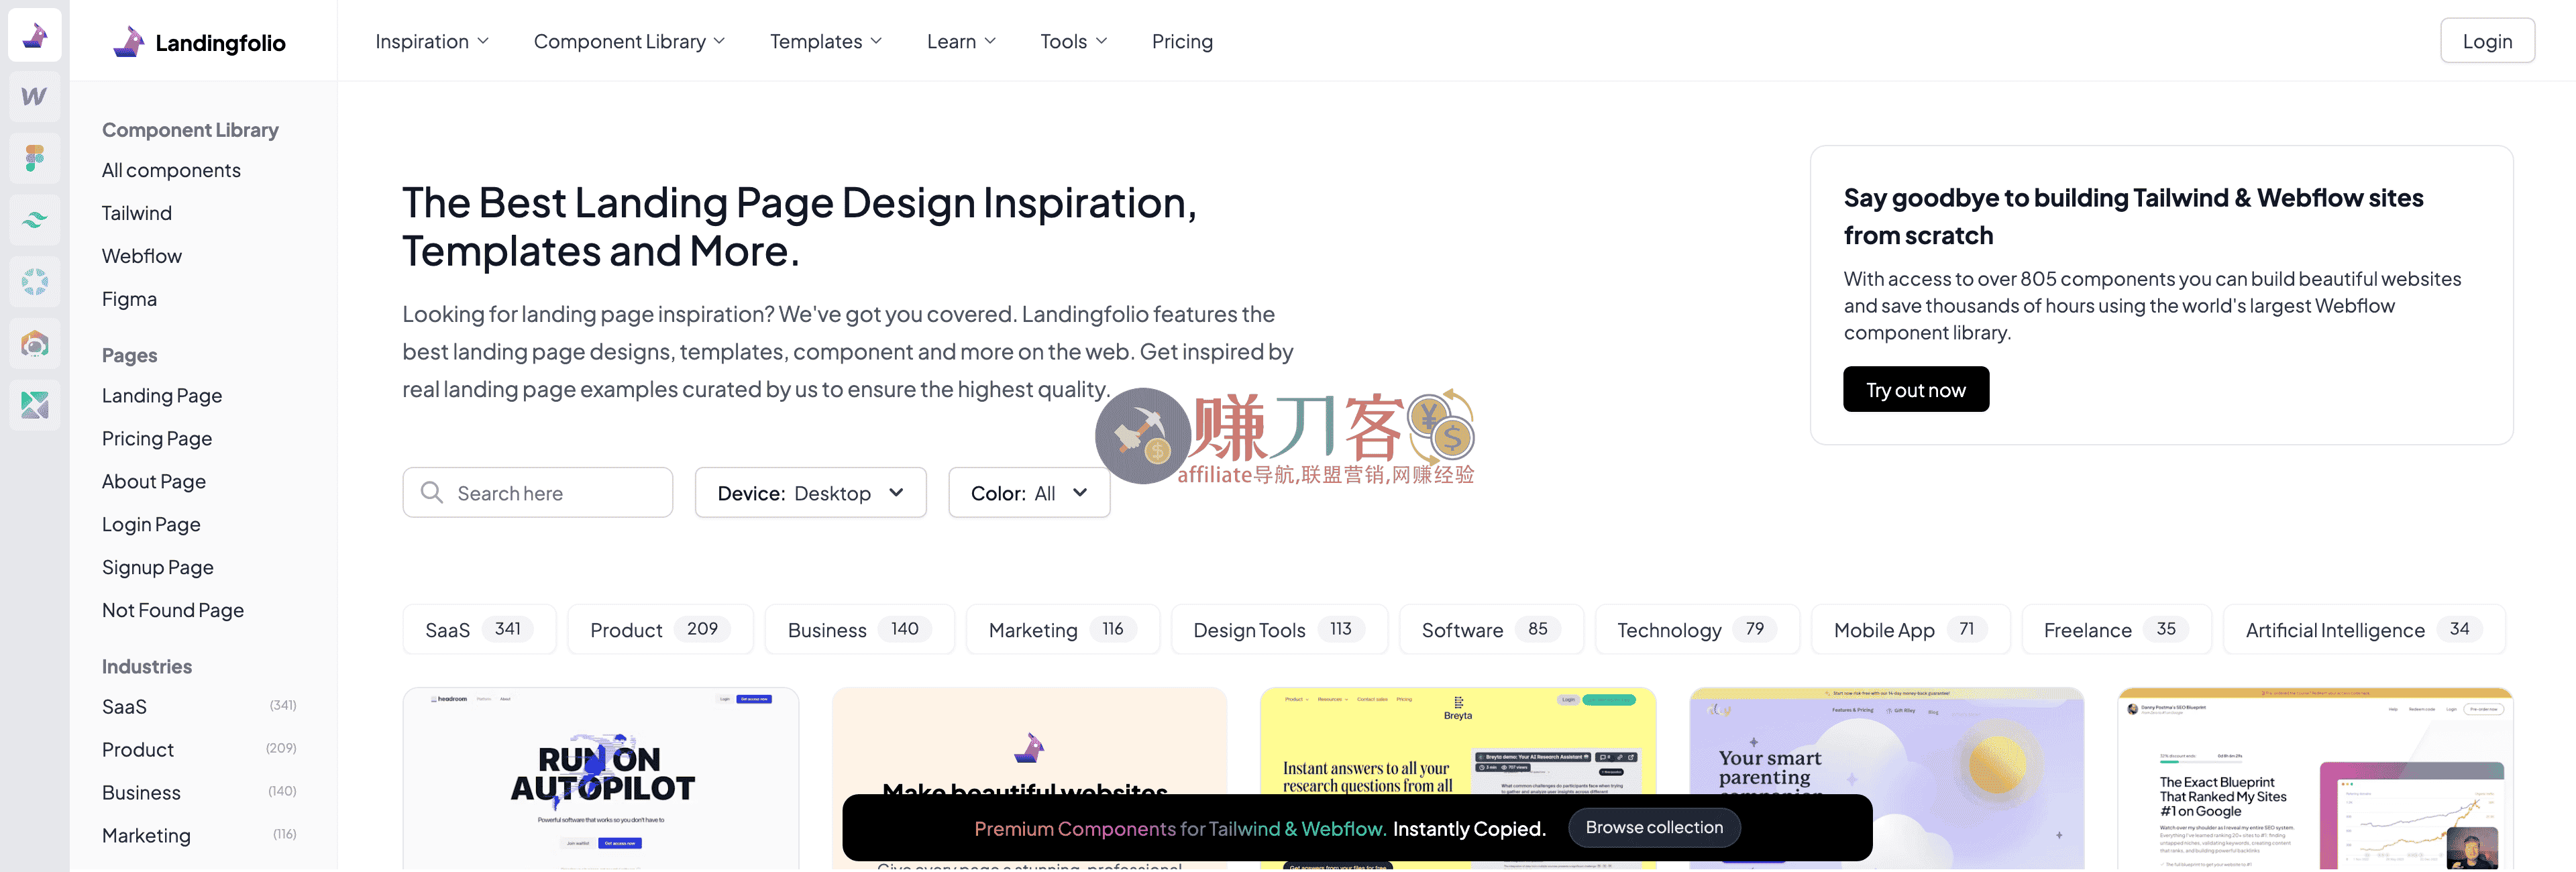Open Login Page in sidebar
The image size is (2576, 872).
pyautogui.click(x=151, y=525)
